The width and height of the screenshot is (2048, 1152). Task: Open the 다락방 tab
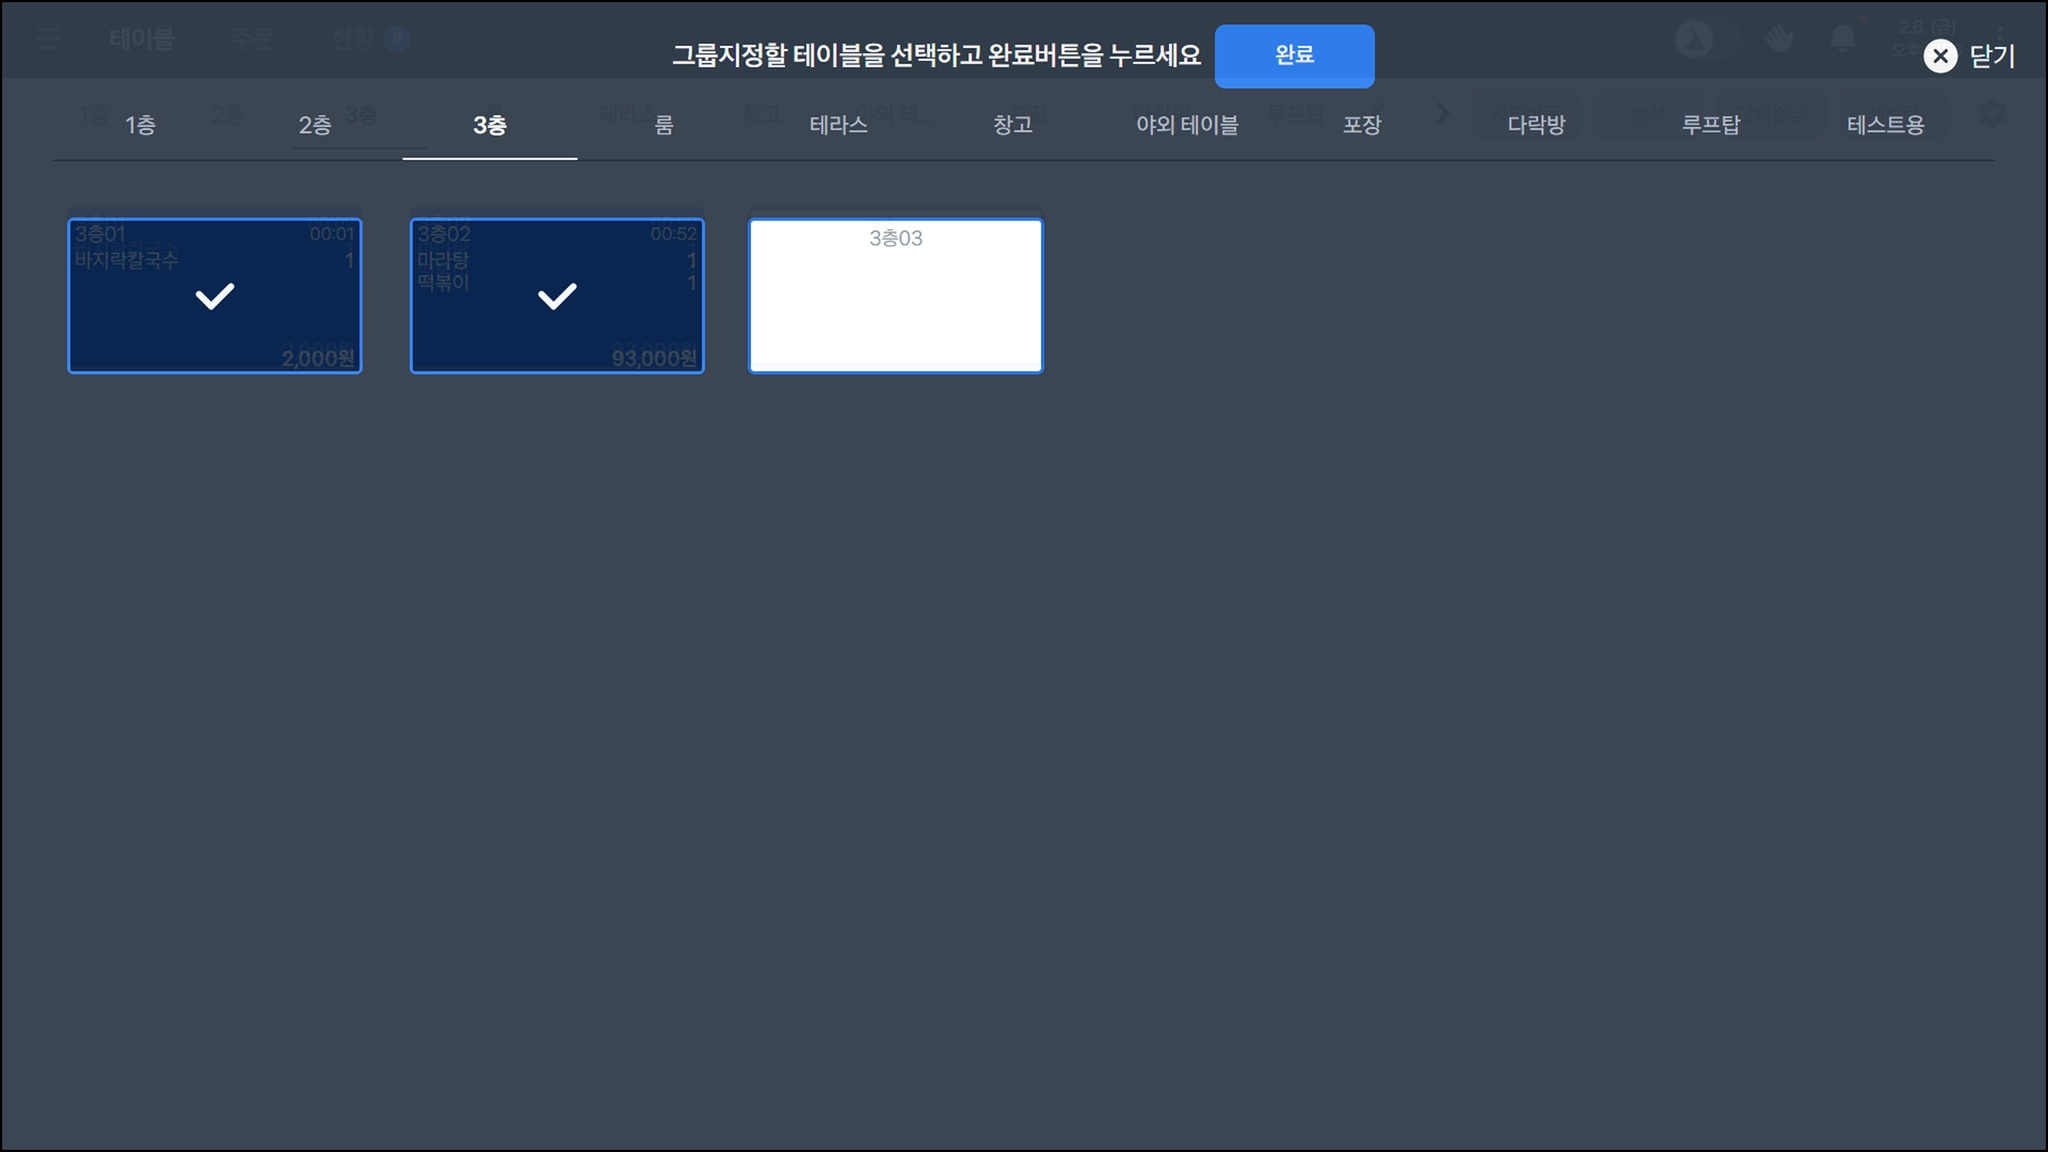1536,125
